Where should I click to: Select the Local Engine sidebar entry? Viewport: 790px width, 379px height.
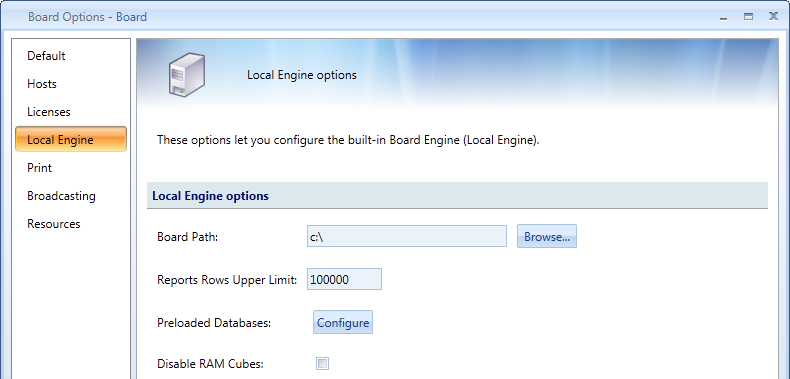pos(71,139)
